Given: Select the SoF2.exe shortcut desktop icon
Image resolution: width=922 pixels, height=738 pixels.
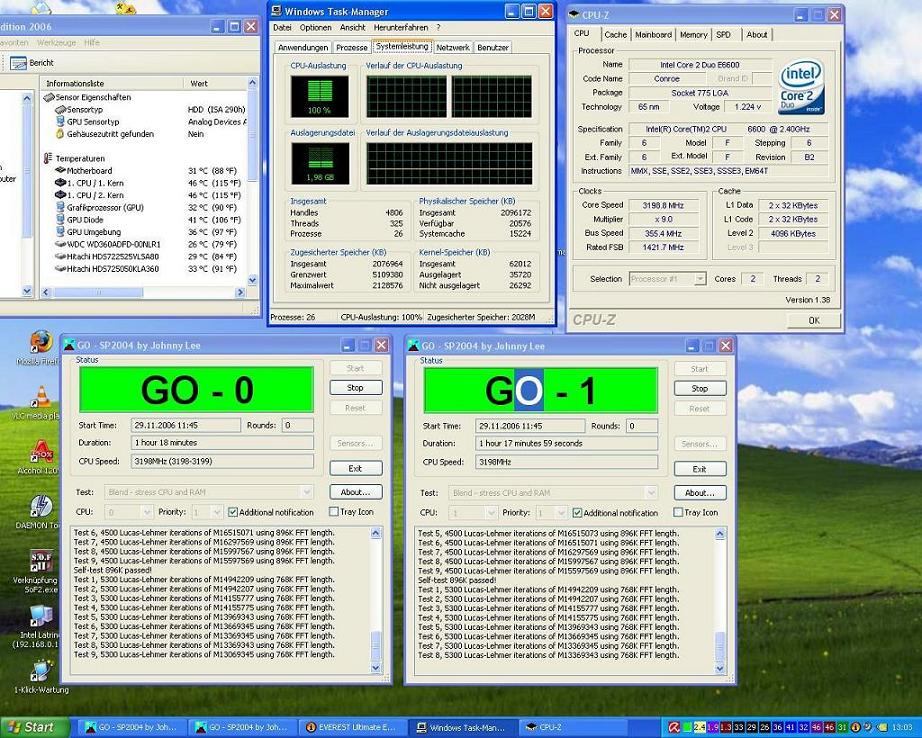Looking at the screenshot, I should (x=41, y=561).
